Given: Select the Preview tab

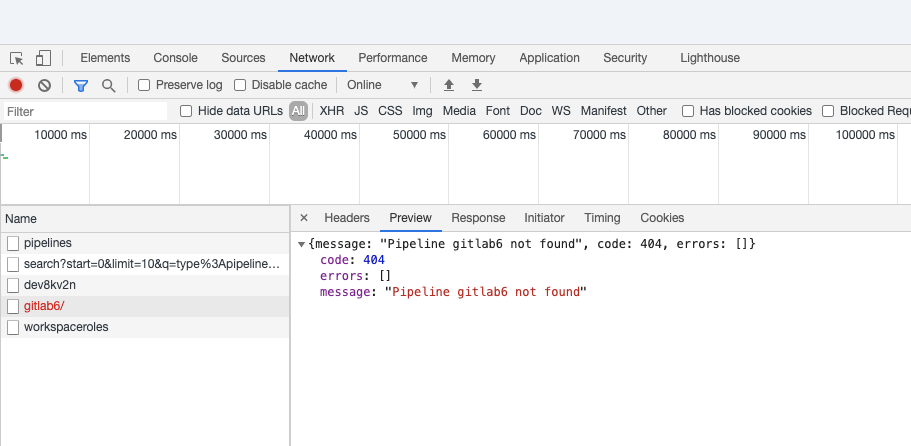Looking at the screenshot, I should pos(411,218).
